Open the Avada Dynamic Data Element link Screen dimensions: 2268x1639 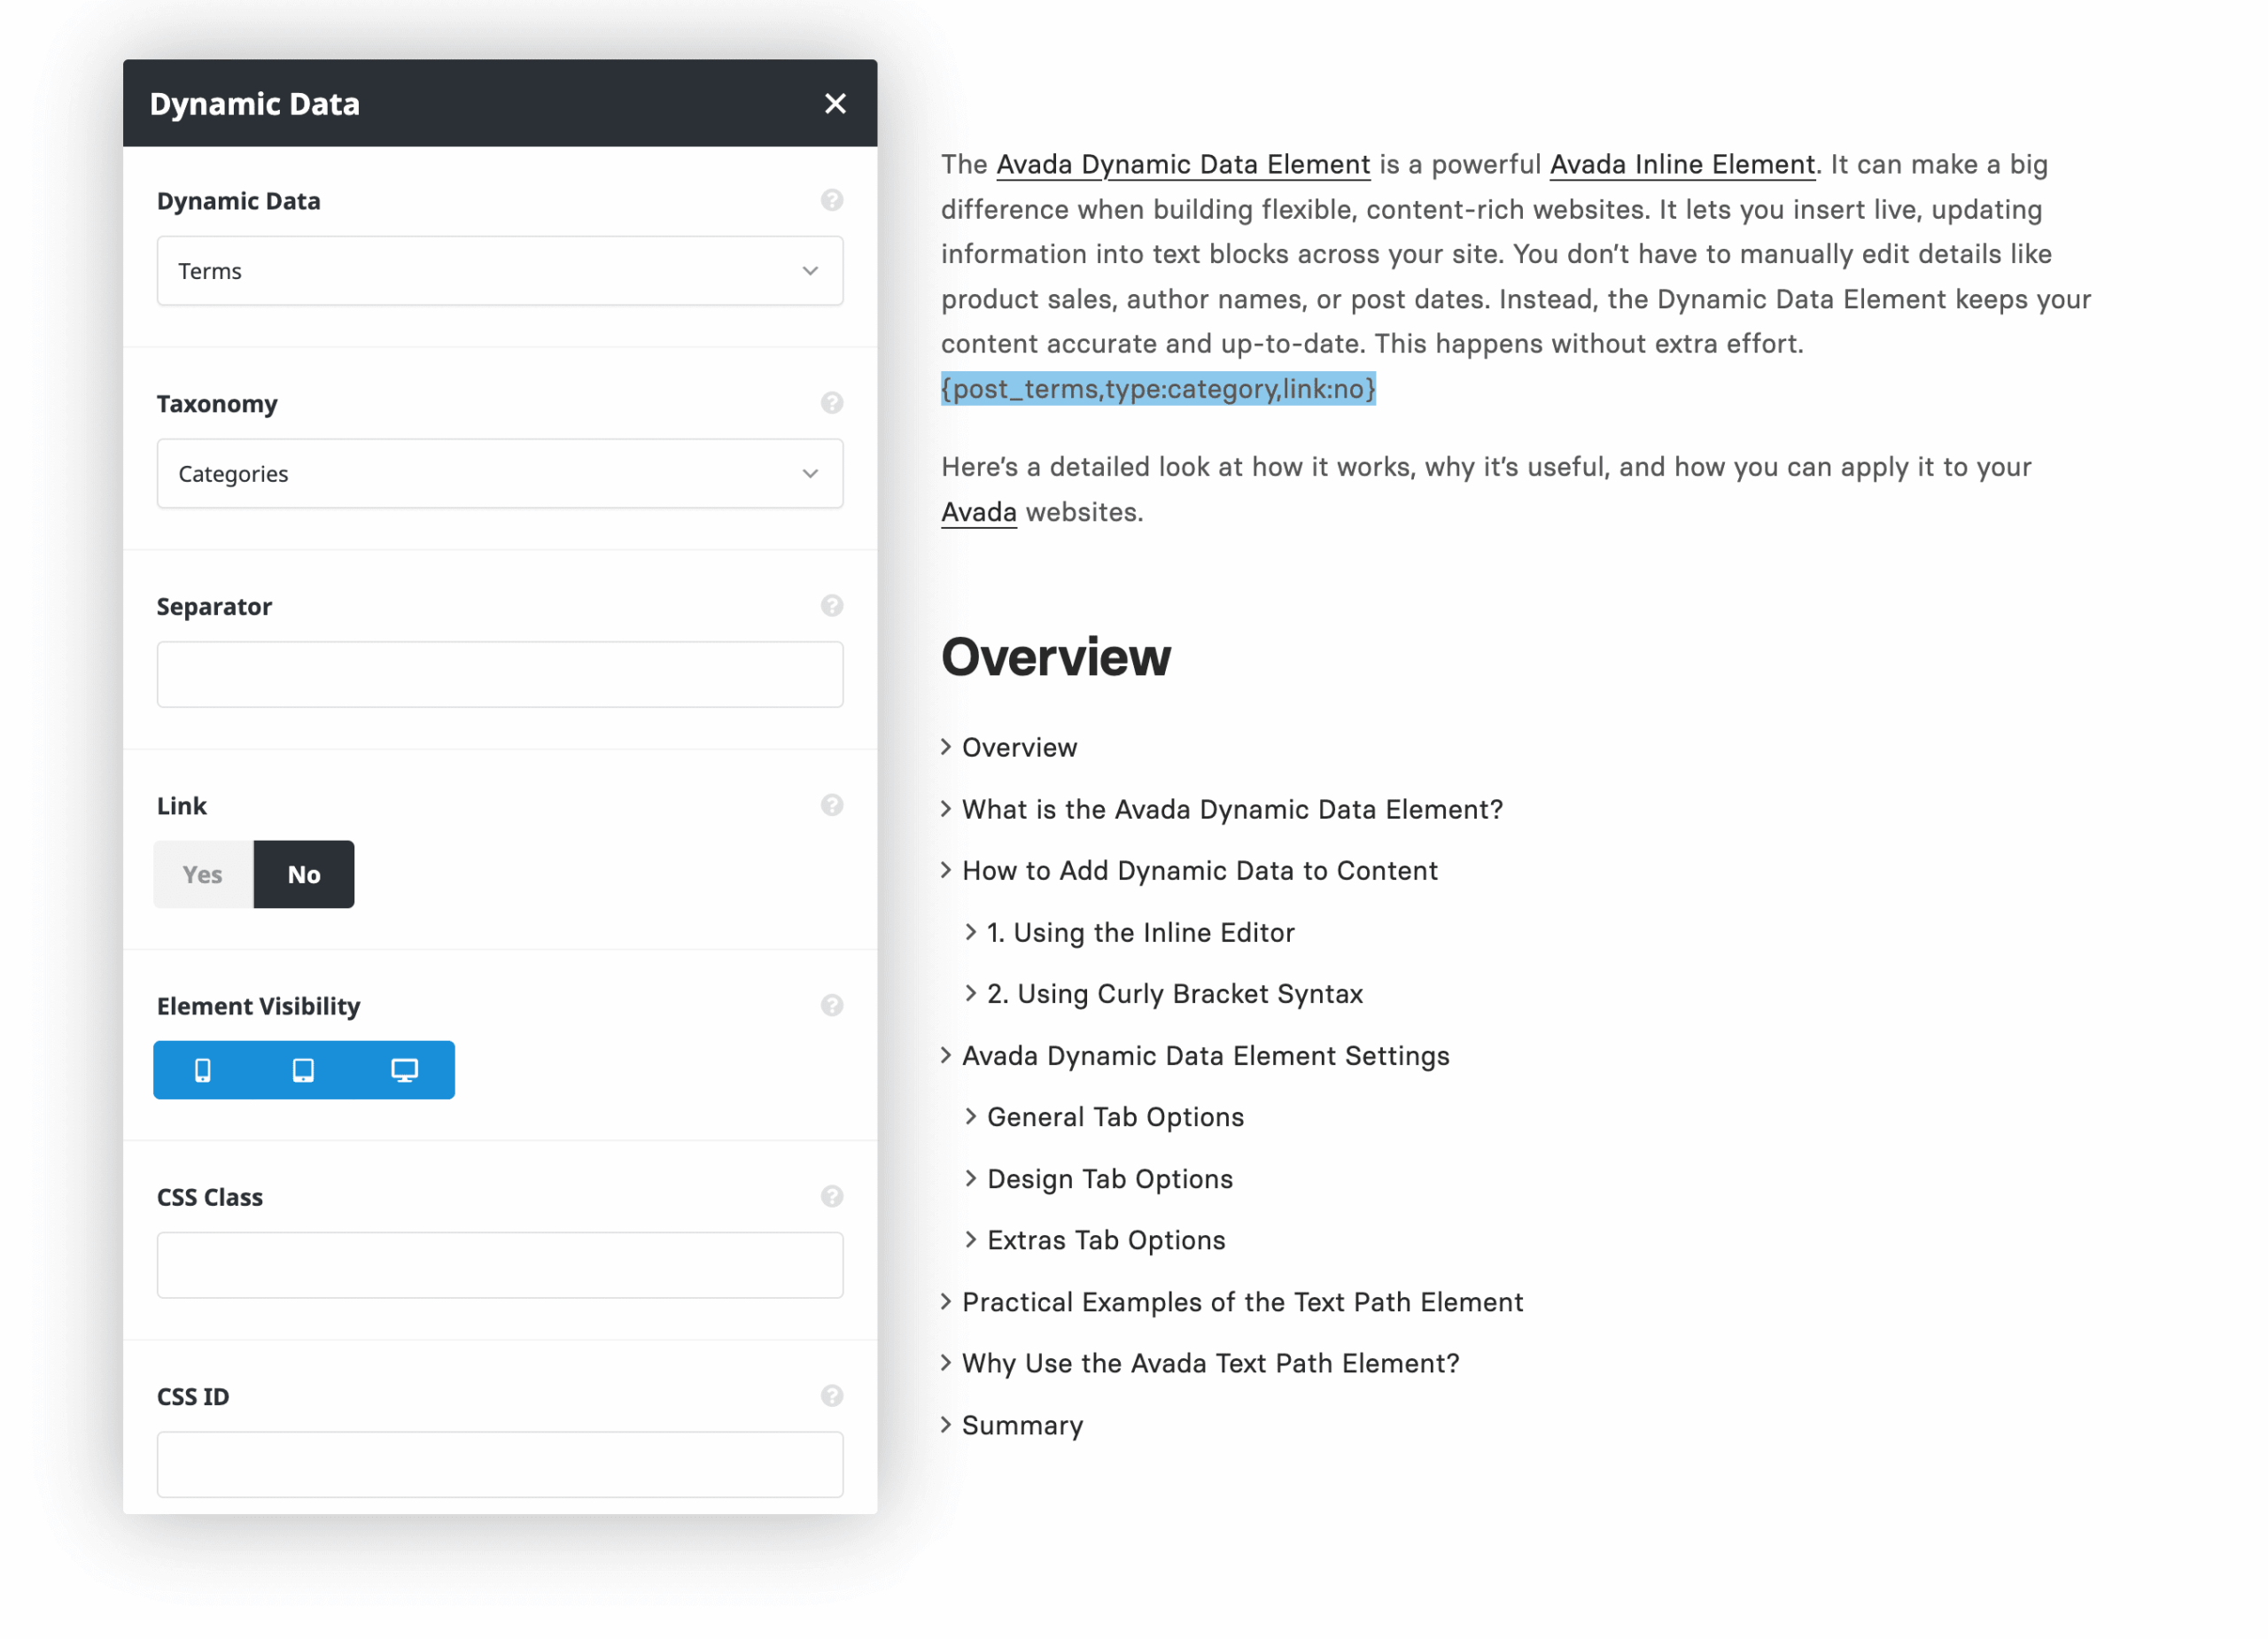pyautogui.click(x=1183, y=165)
